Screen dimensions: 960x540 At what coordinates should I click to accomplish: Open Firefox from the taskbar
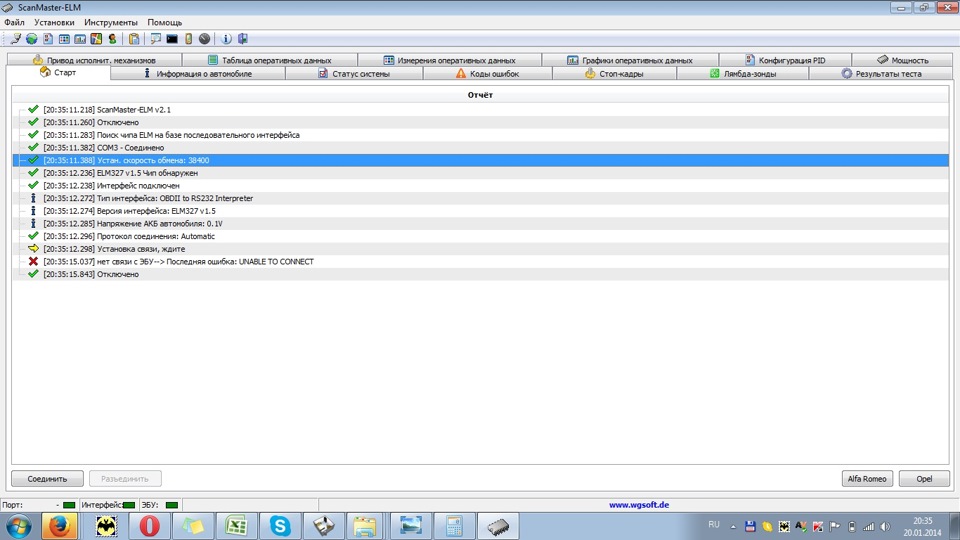click(59, 526)
